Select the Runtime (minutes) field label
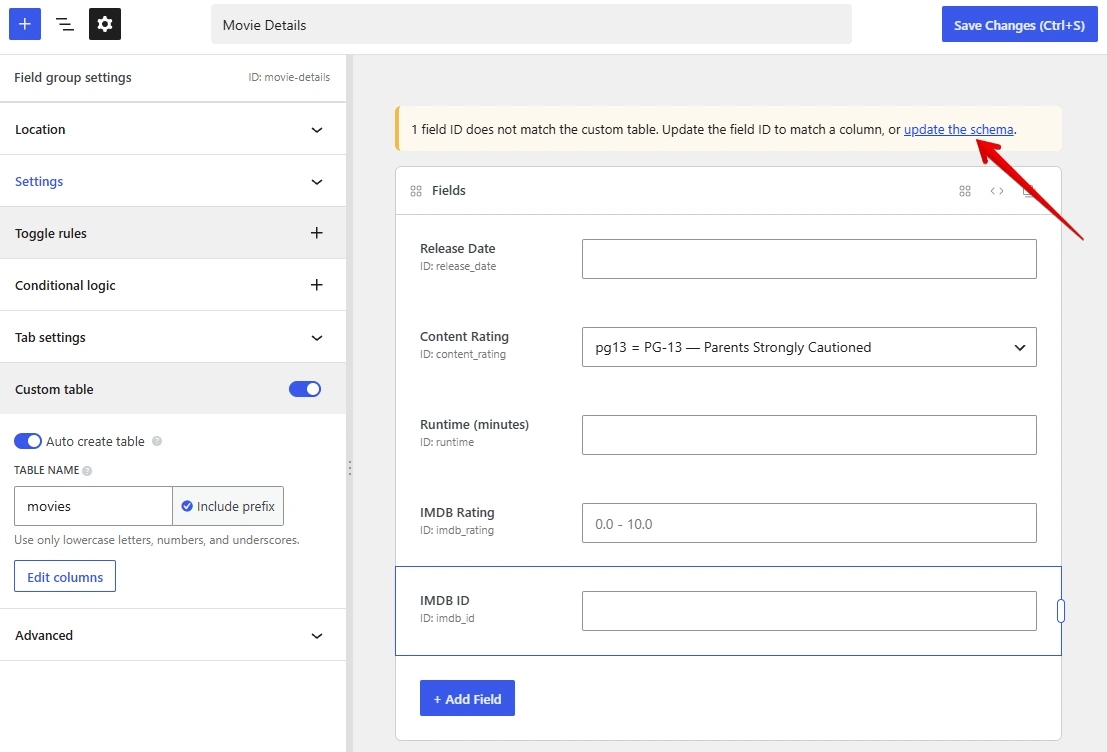Screen dimensions: 1107x752 (x=474, y=424)
